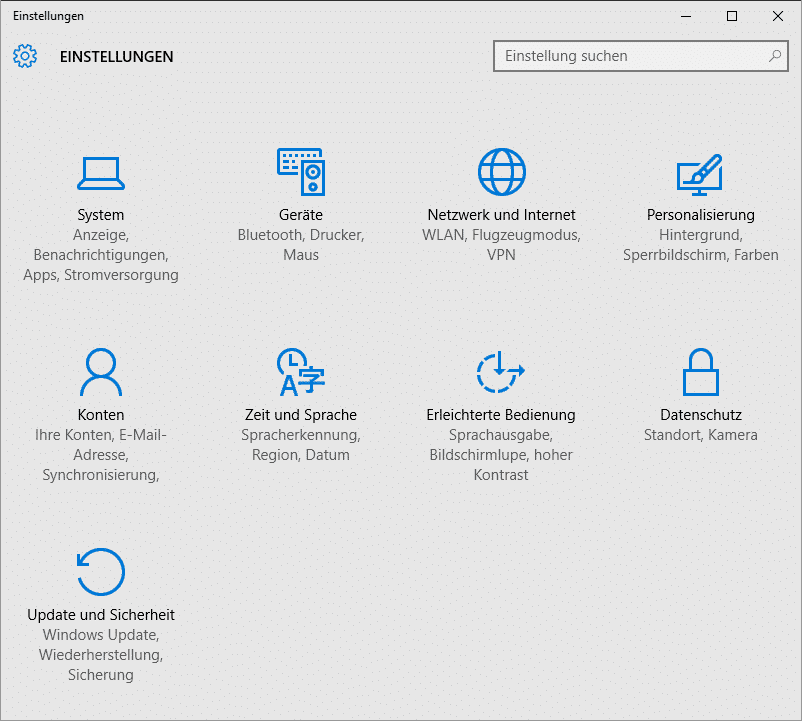Image resolution: width=802 pixels, height=721 pixels.
Task: Open the Update und Sicherheit refresh icon
Action: (x=101, y=572)
